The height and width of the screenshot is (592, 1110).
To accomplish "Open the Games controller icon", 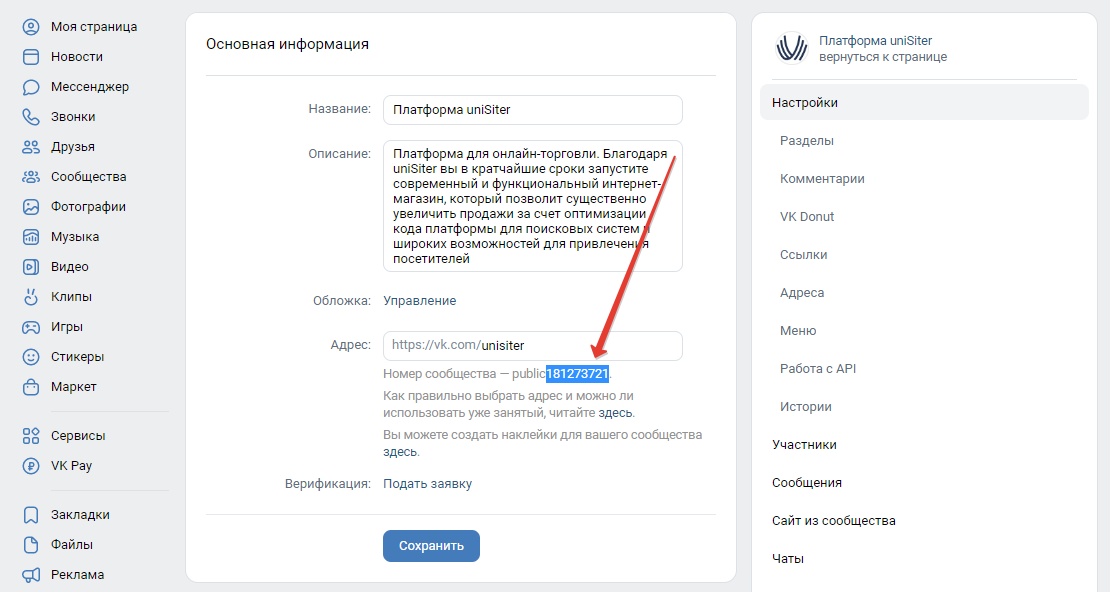I will tap(32, 327).
